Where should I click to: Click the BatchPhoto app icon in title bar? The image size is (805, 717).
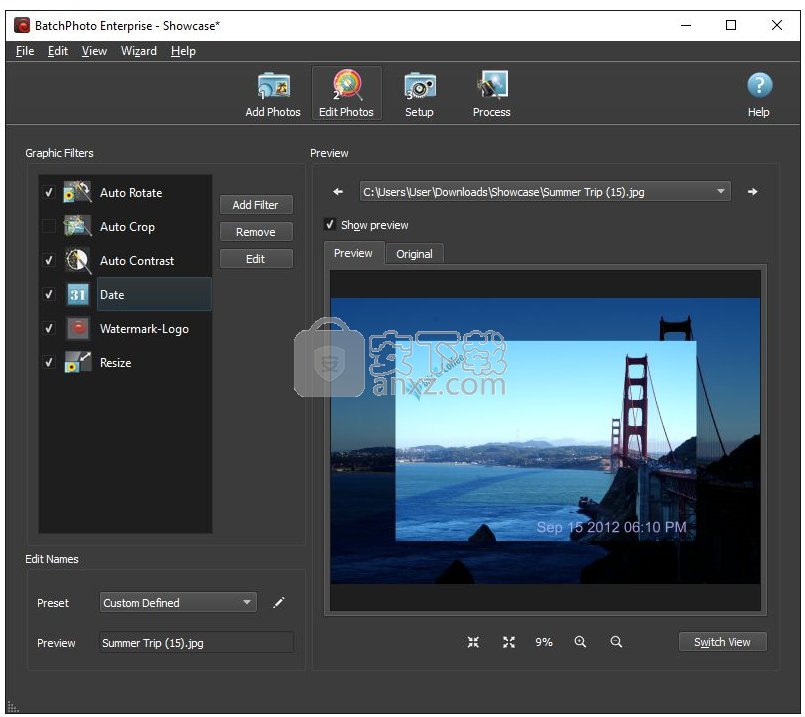tap(22, 25)
